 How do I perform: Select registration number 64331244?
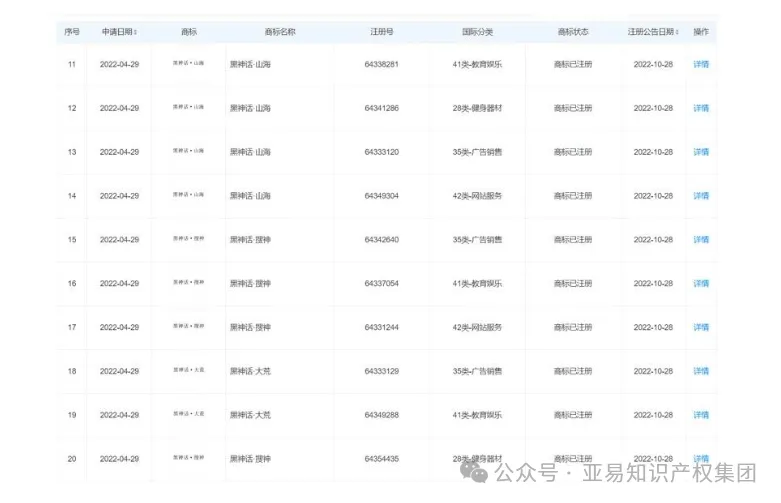coord(382,327)
